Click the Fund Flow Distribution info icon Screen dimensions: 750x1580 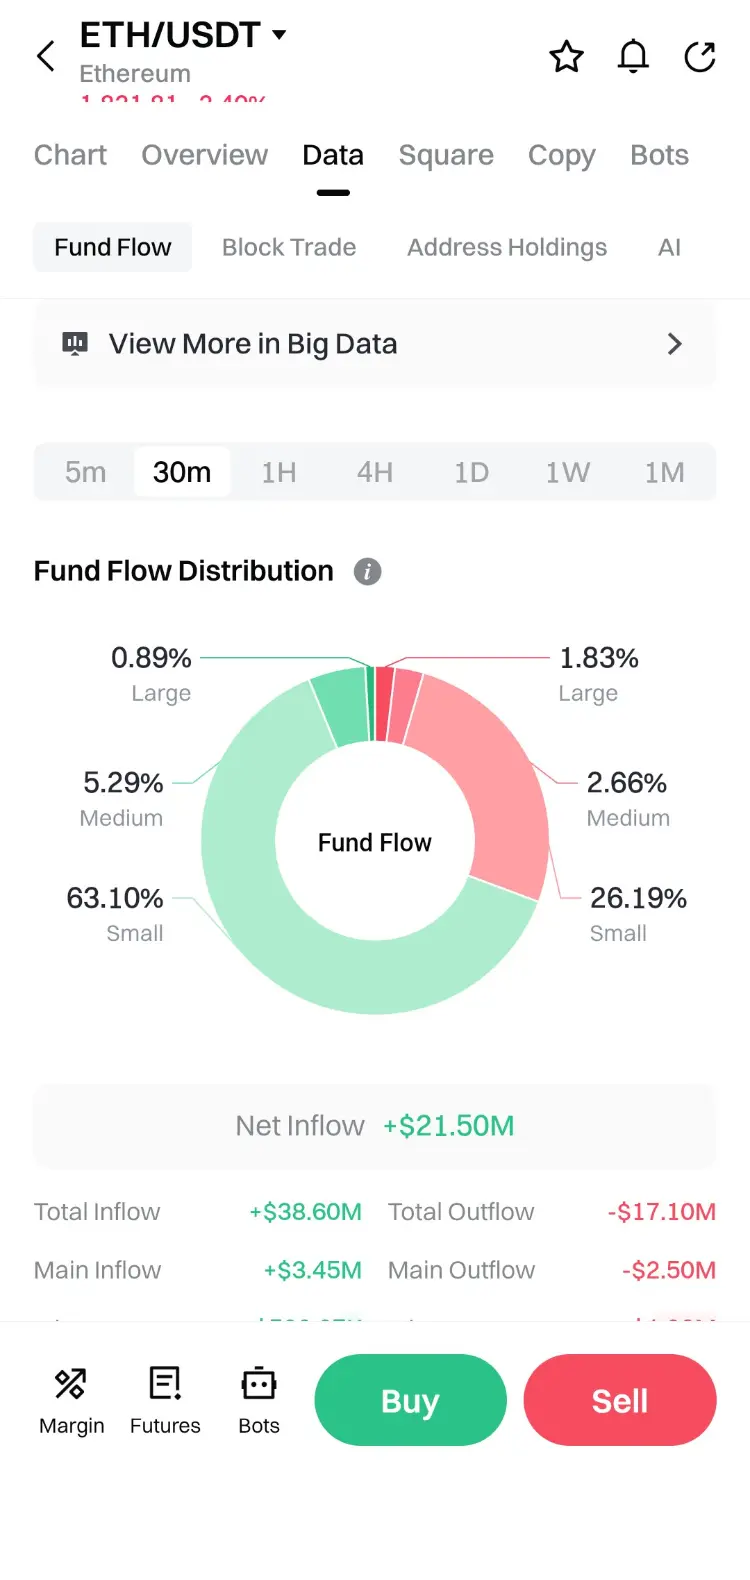pyautogui.click(x=367, y=571)
